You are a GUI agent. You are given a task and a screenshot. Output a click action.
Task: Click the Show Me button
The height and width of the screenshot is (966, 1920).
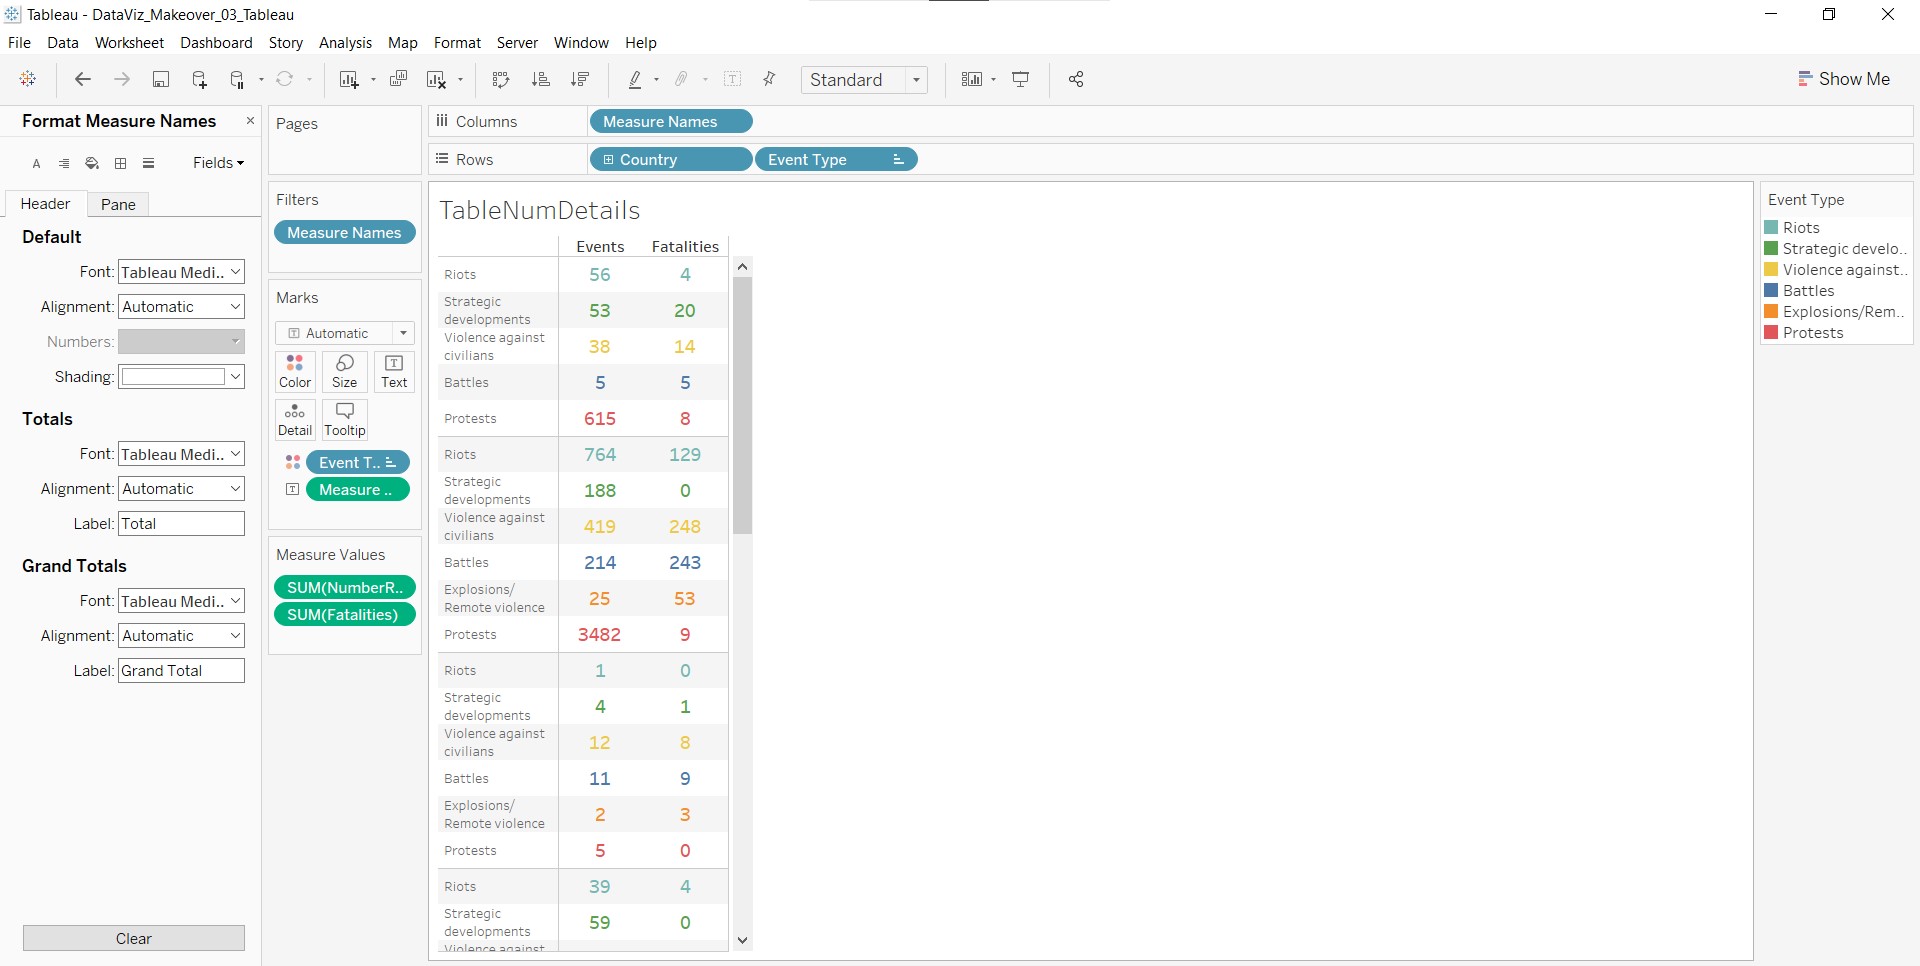click(1843, 79)
